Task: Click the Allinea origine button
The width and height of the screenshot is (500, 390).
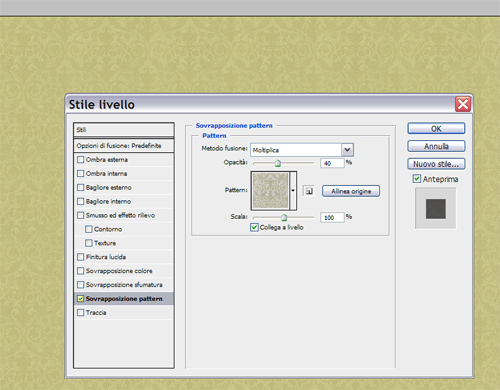Action: coord(351,191)
